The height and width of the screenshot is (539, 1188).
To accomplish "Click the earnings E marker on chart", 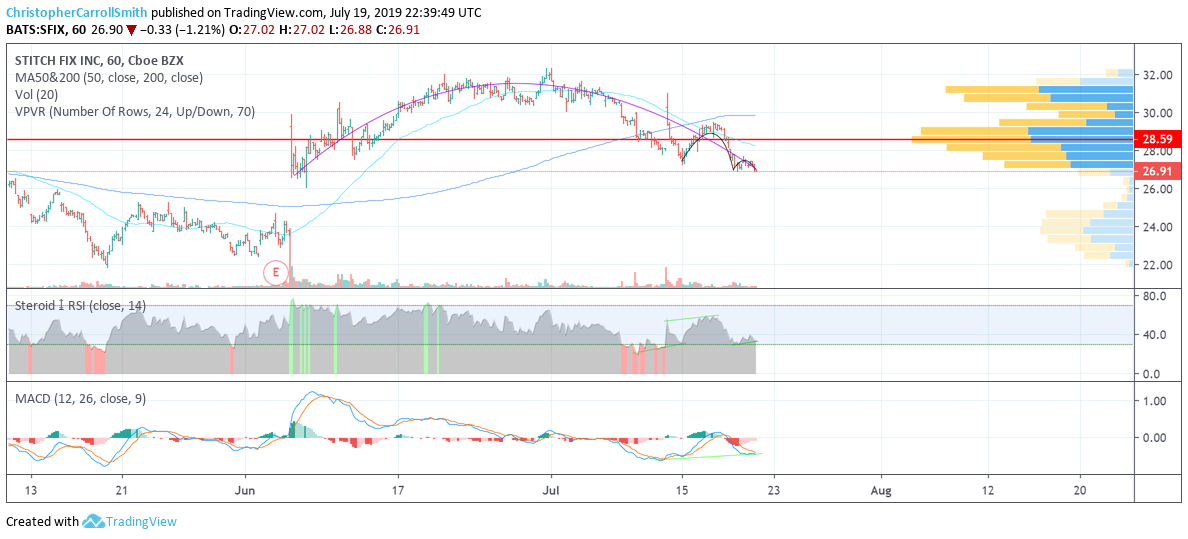I will pos(276,271).
